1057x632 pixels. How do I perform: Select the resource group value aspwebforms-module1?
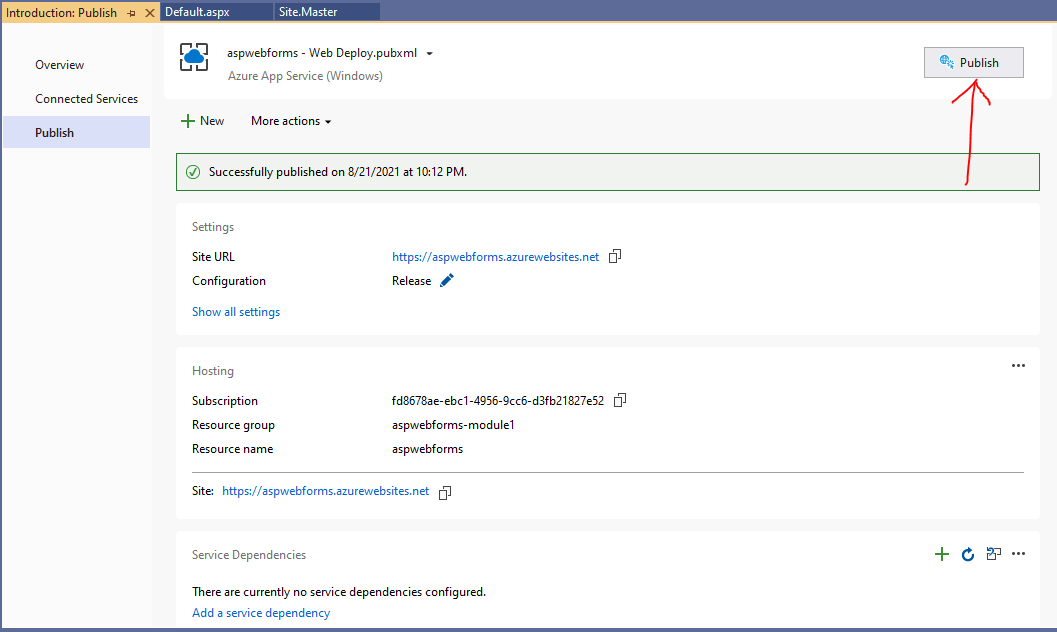point(453,425)
